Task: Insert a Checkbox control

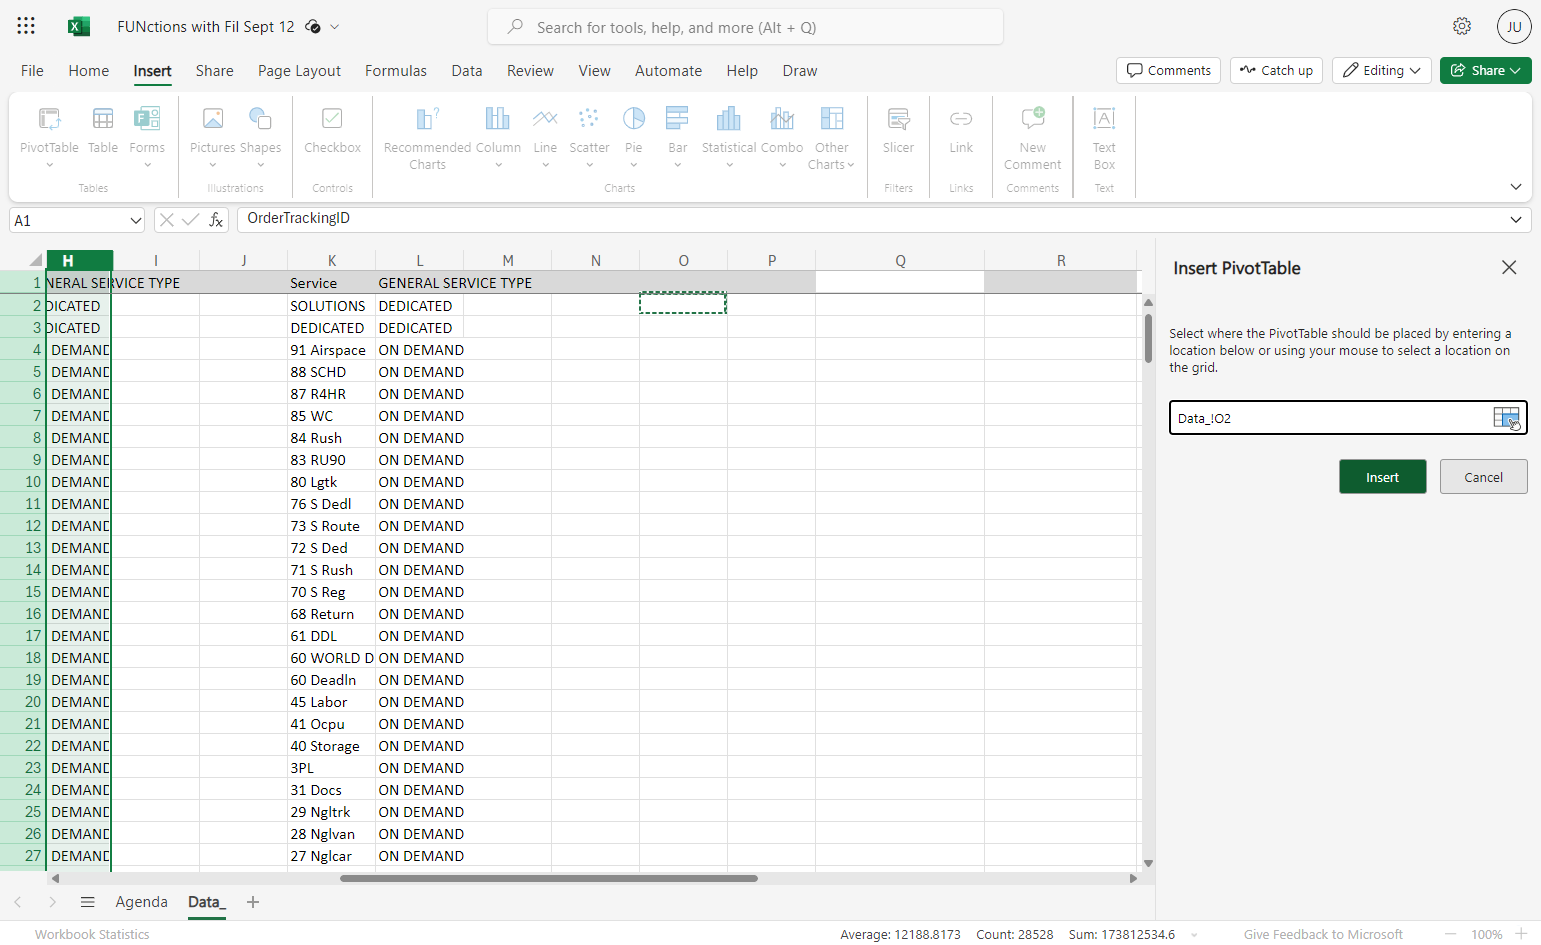Action: pyautogui.click(x=332, y=131)
